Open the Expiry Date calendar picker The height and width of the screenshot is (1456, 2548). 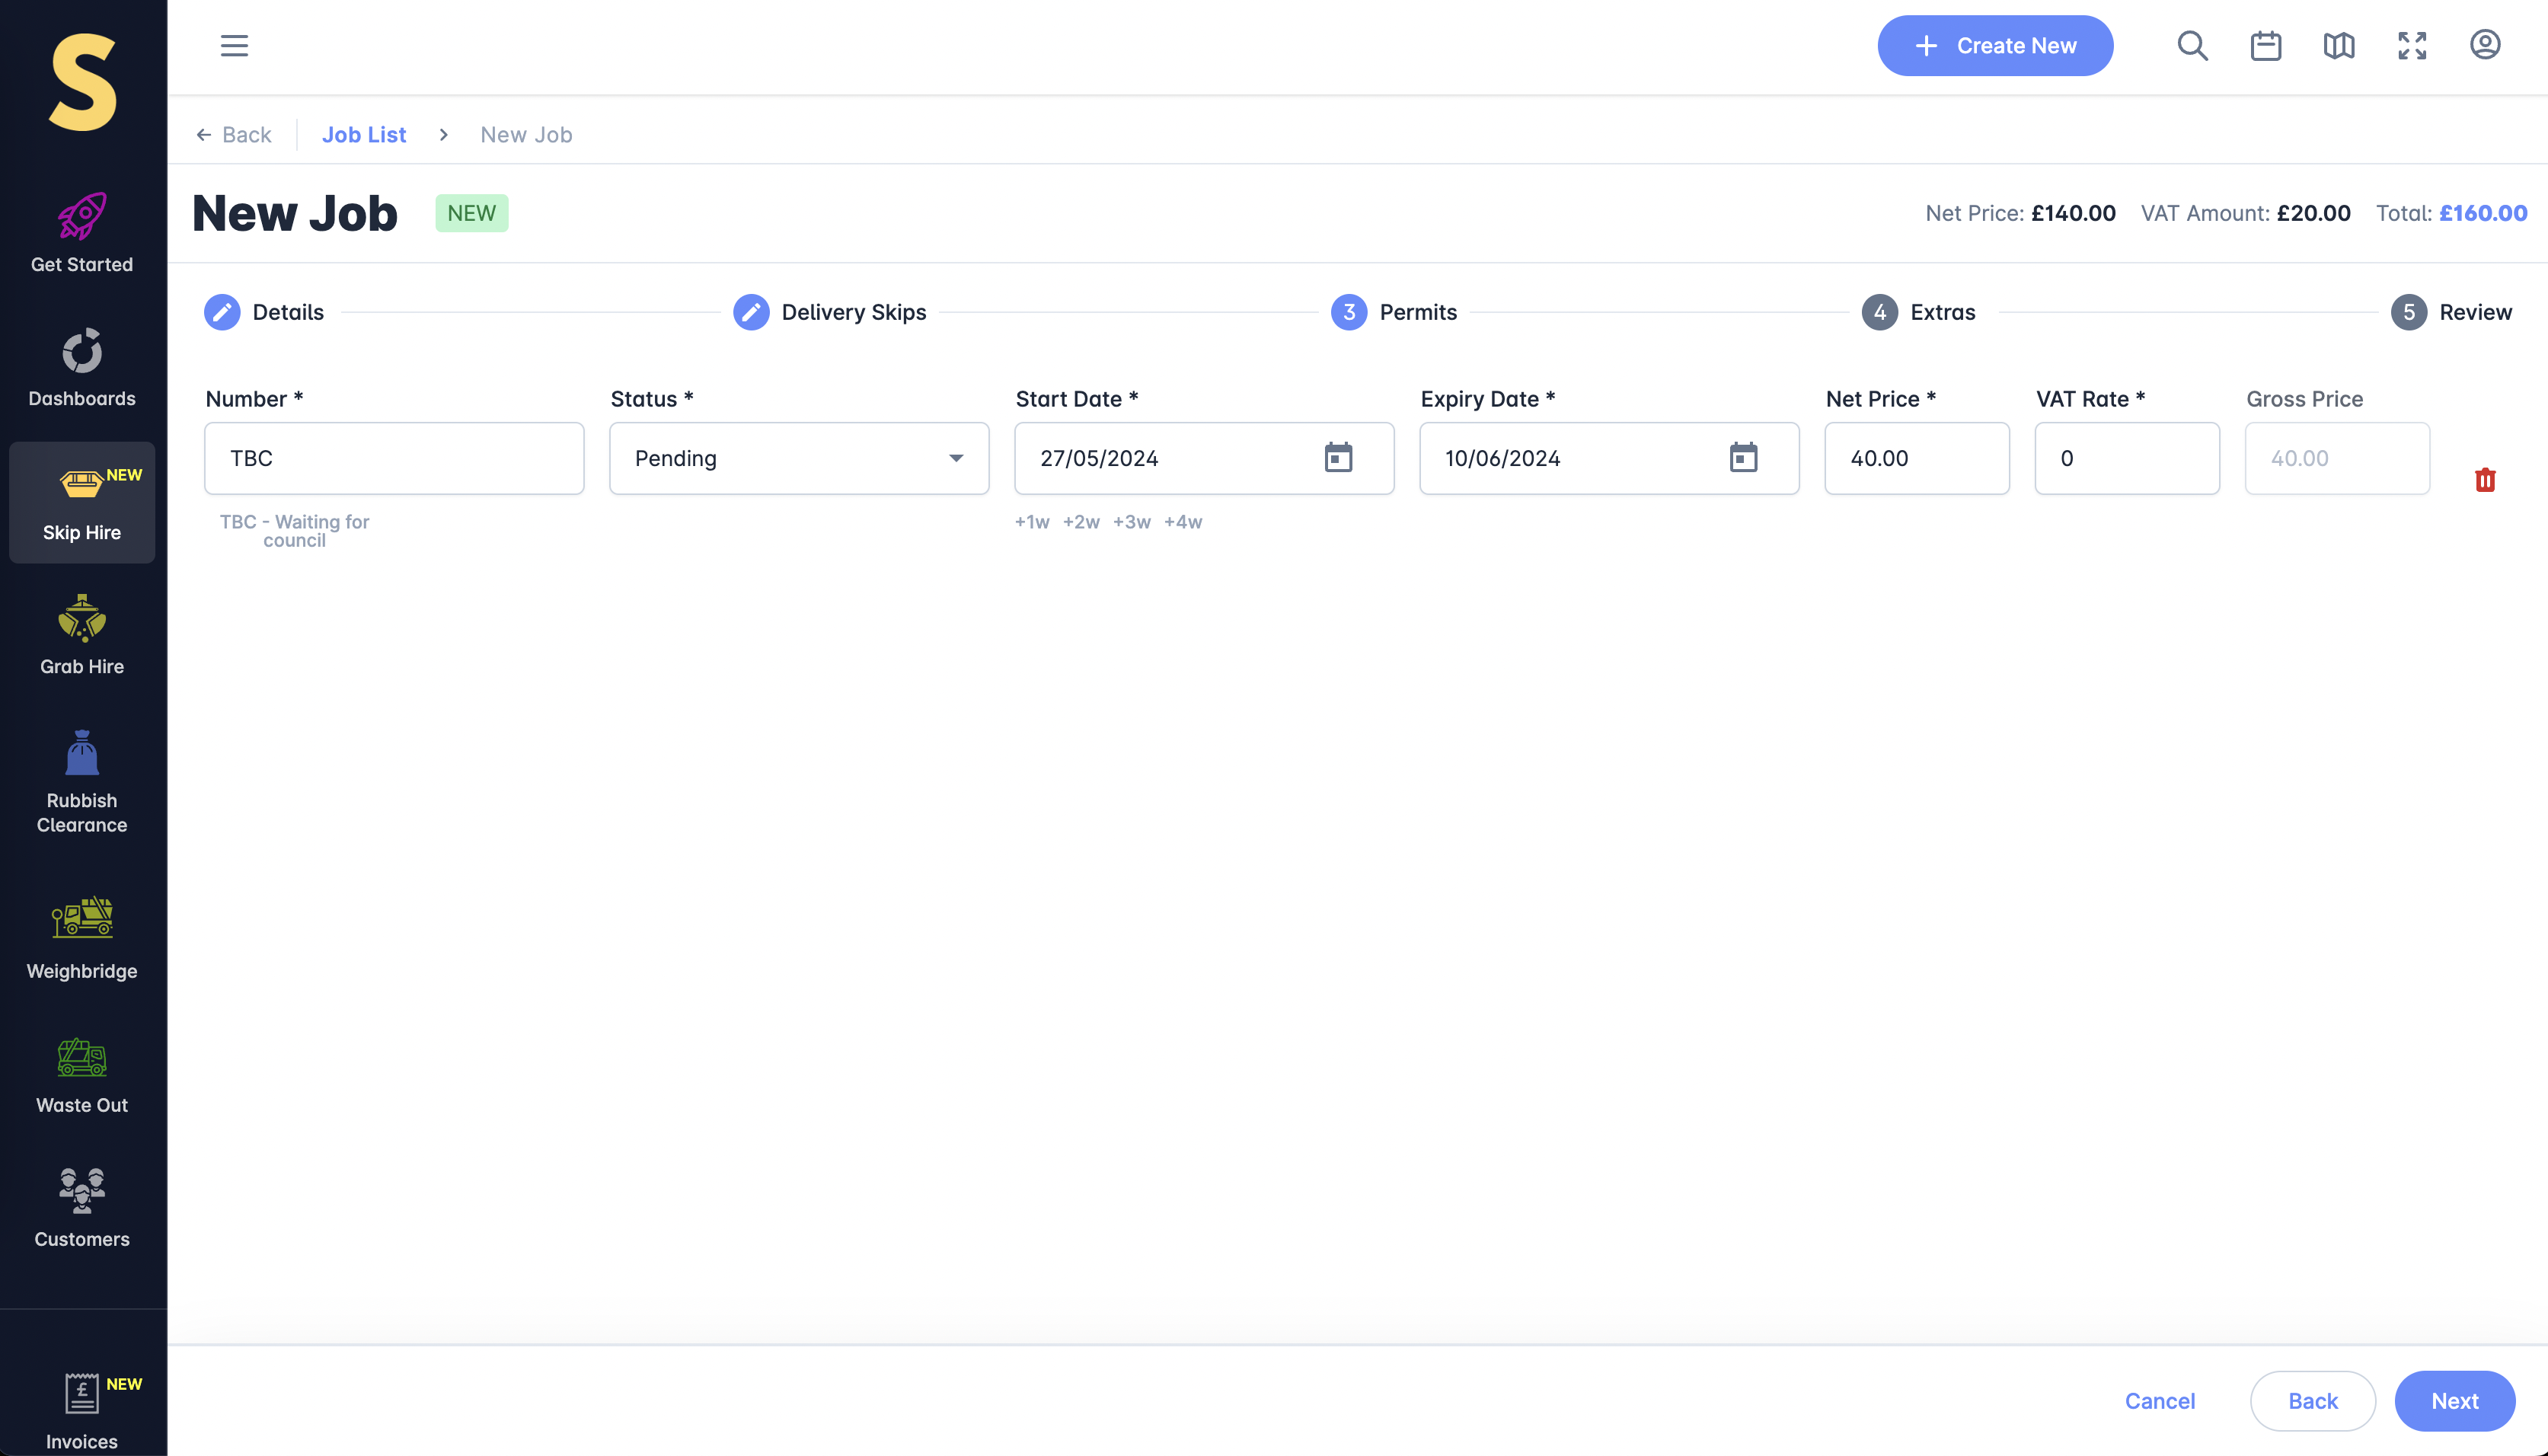tap(1743, 458)
